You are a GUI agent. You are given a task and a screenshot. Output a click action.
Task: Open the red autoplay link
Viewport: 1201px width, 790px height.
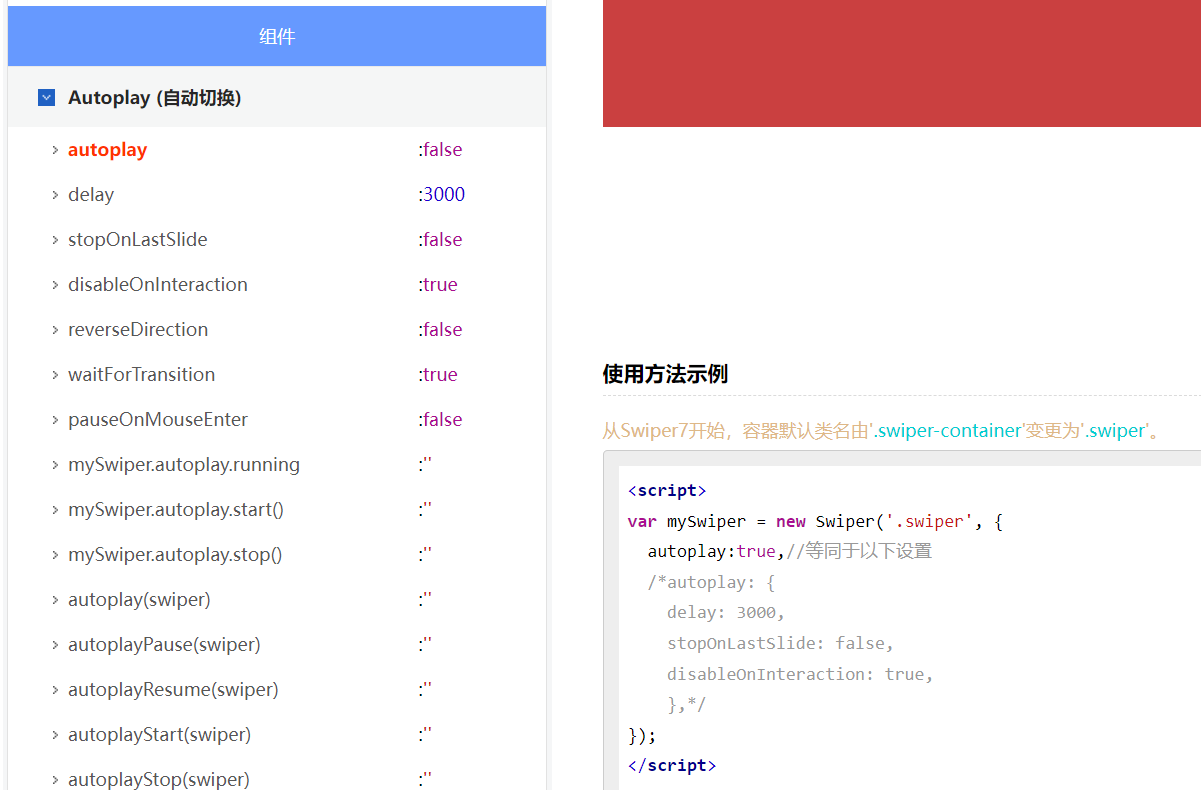pos(107,150)
